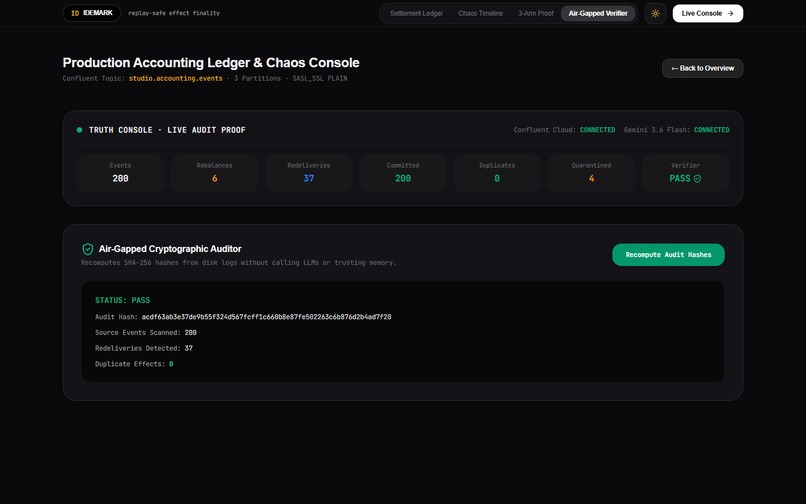Viewport: 806px width, 504px height.
Task: Click the replay-safe effect finality tagline
Action: [174, 13]
